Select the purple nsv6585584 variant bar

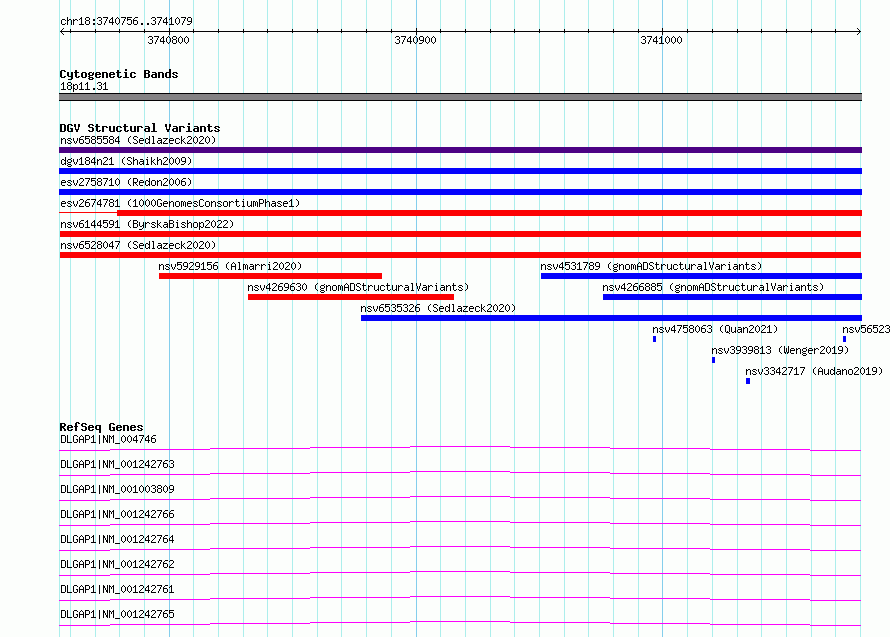pyautogui.click(x=460, y=150)
